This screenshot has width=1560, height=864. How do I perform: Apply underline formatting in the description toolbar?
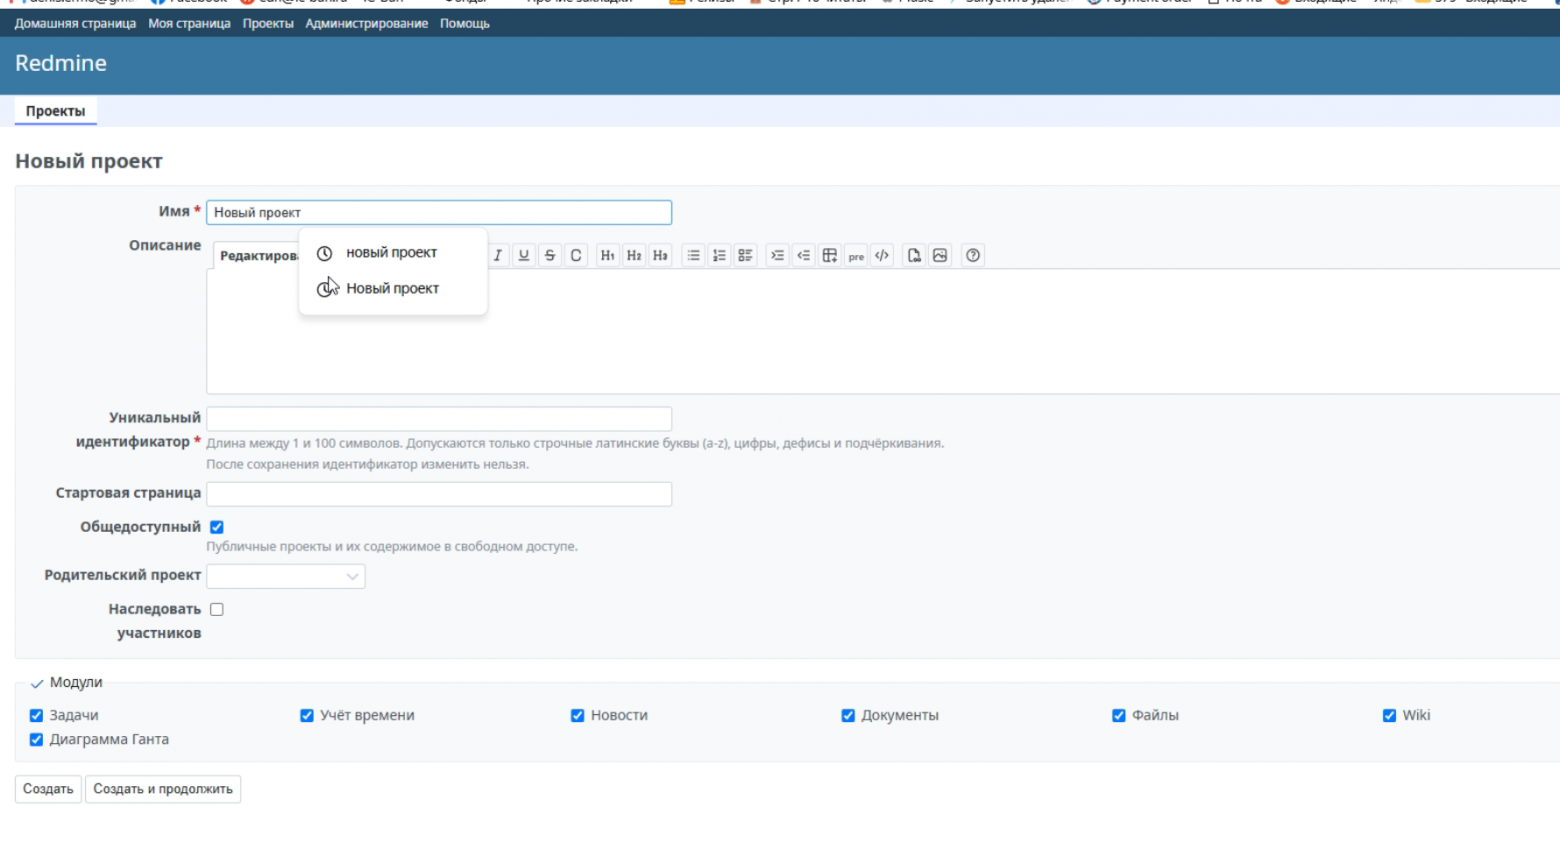click(x=523, y=255)
